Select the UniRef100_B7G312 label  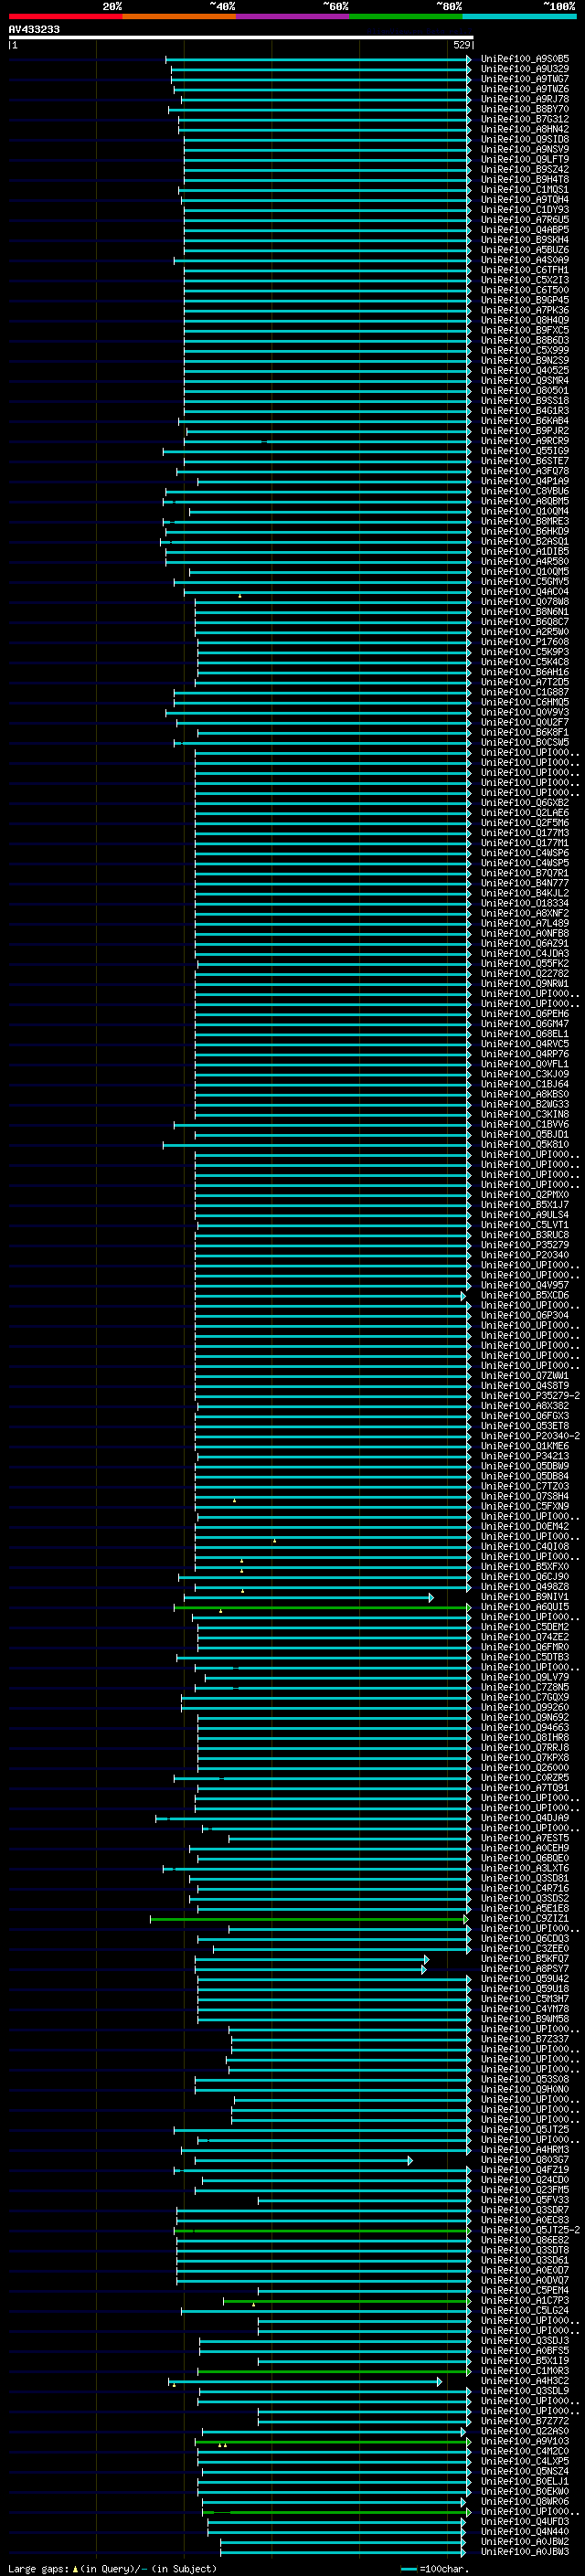click(524, 119)
